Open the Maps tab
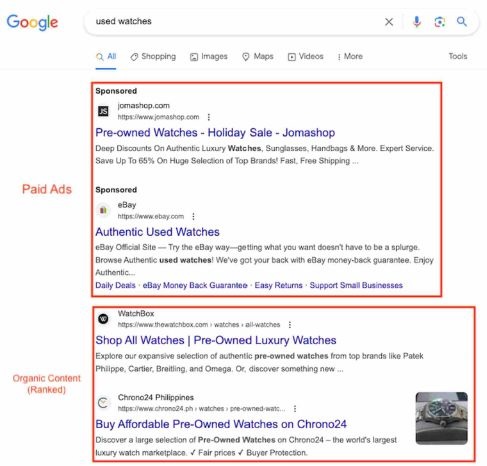The image size is (487, 466). click(x=258, y=57)
